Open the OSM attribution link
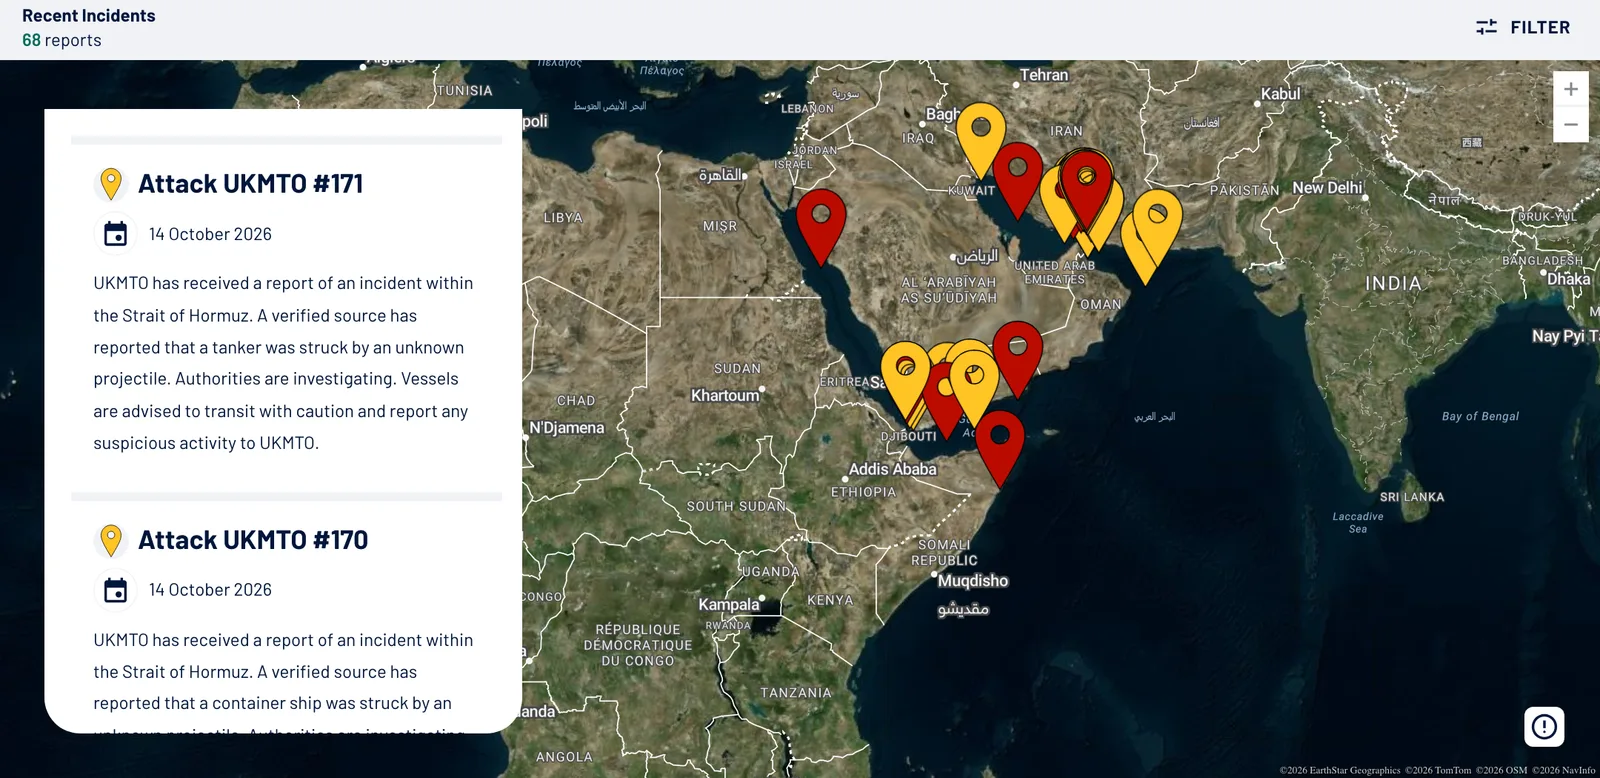Image resolution: width=1600 pixels, height=778 pixels. pos(1502,770)
